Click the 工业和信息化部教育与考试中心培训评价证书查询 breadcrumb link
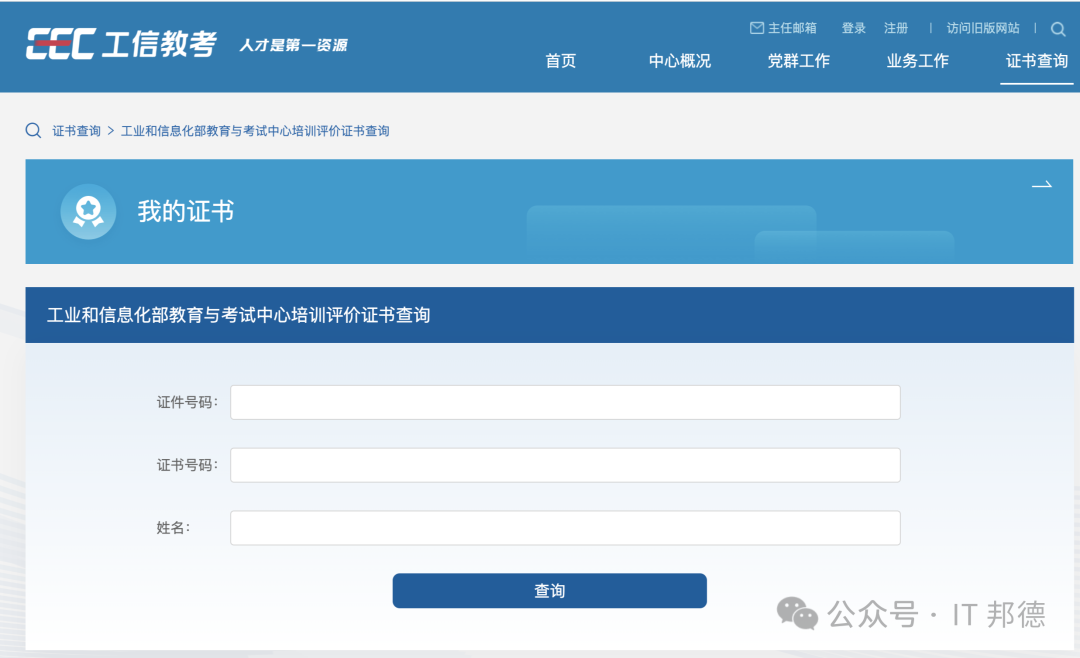 point(255,131)
